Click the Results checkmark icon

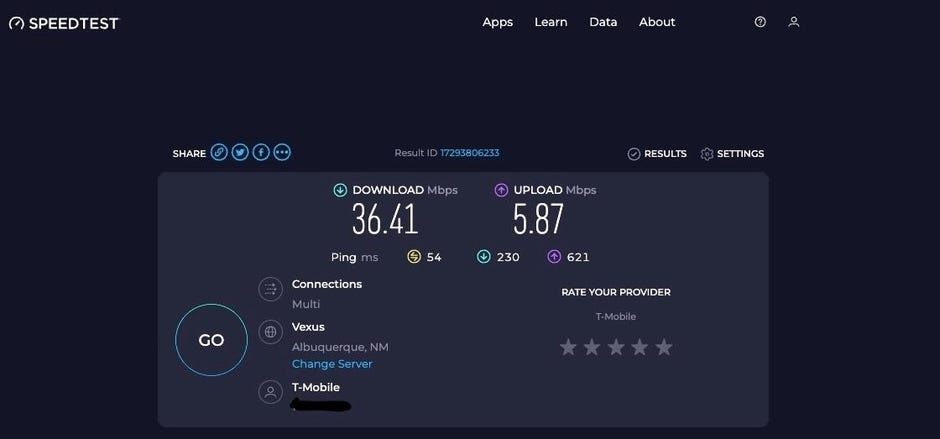[634, 154]
